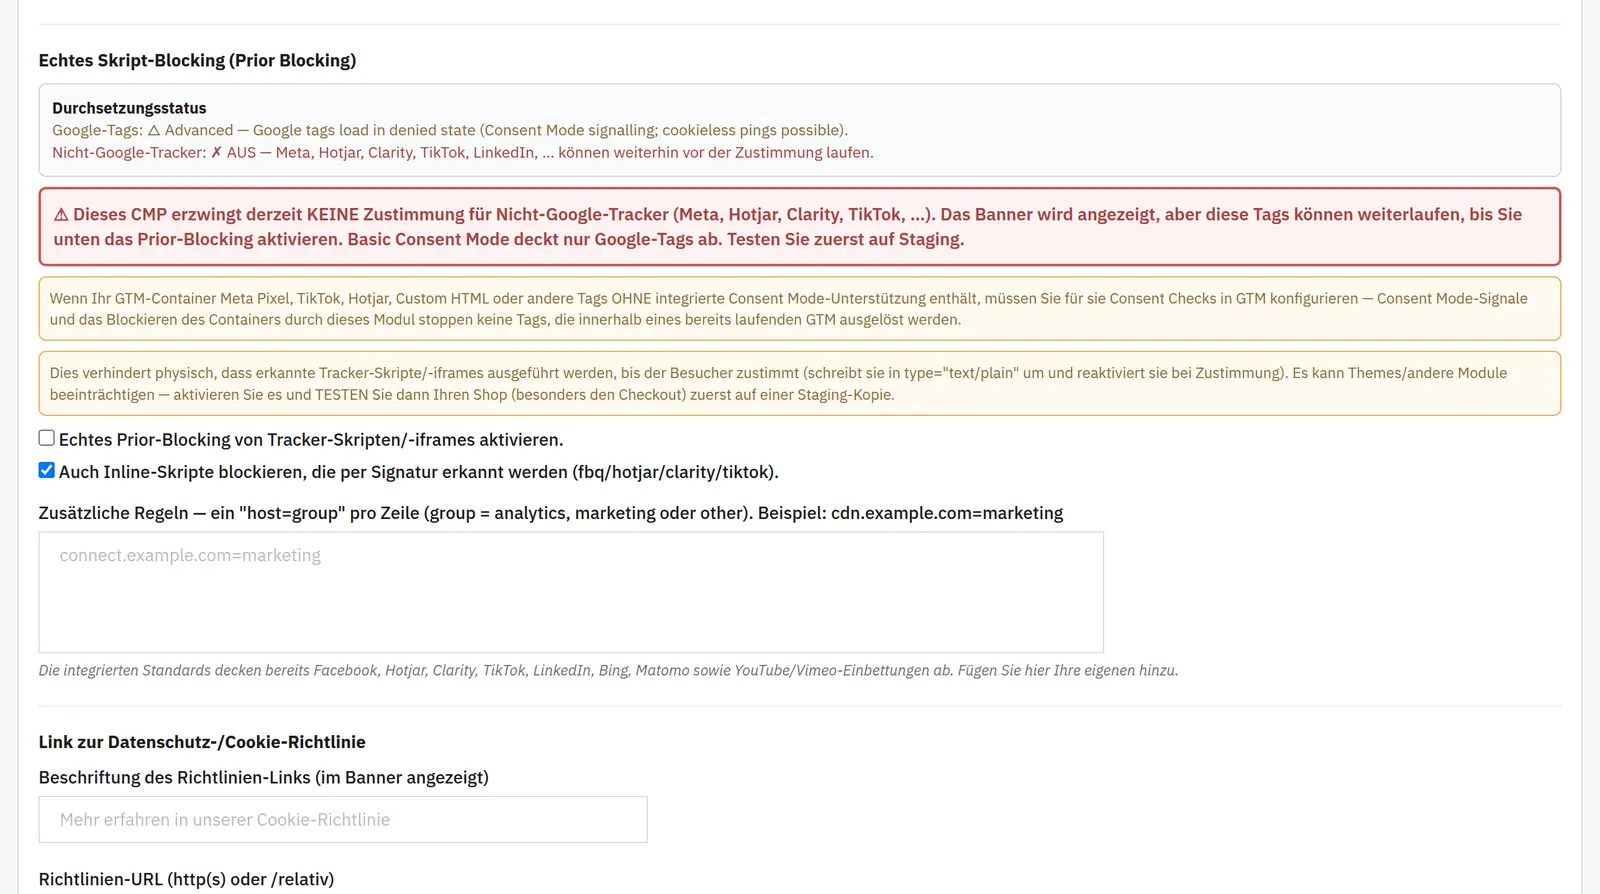Uncheck the inline scripts blocking checkbox

point(47,470)
